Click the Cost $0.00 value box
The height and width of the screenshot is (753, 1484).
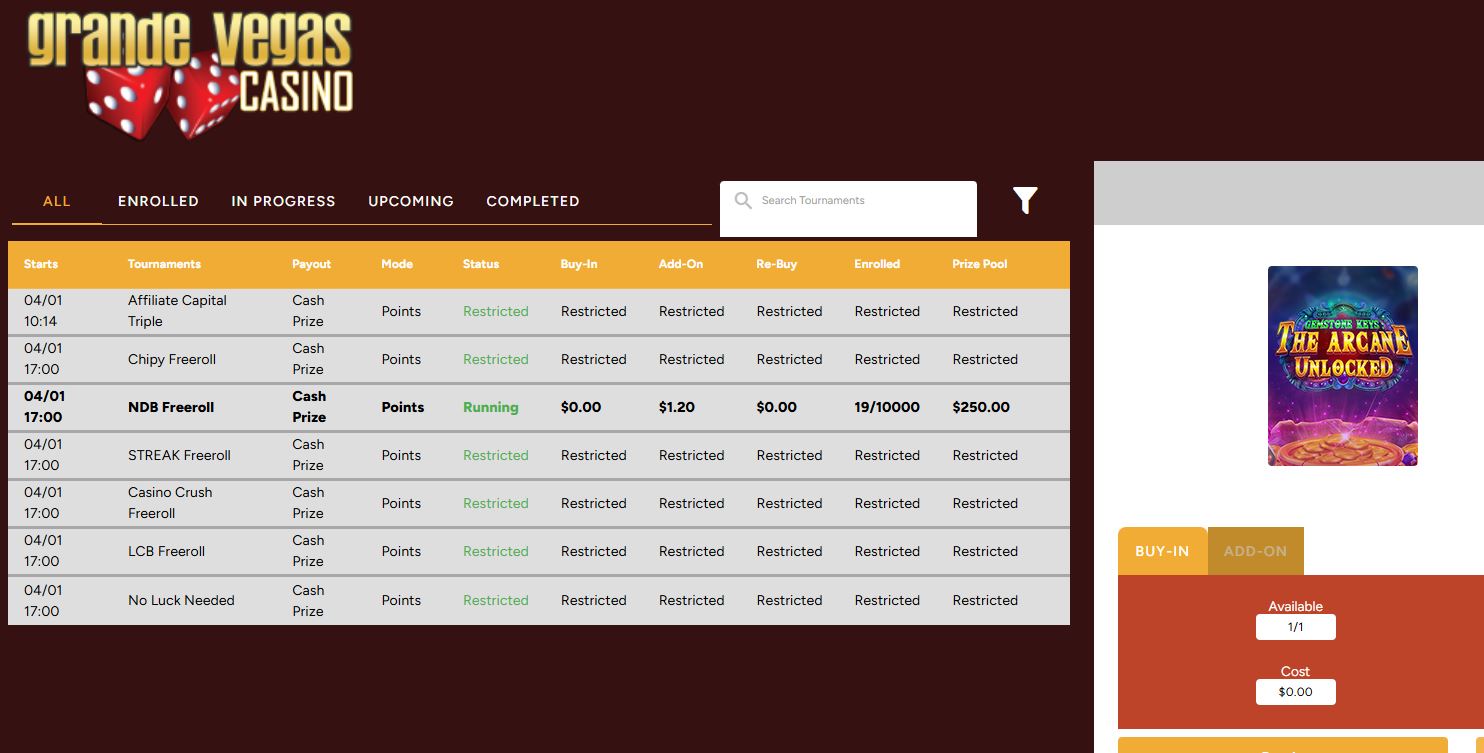point(1296,692)
